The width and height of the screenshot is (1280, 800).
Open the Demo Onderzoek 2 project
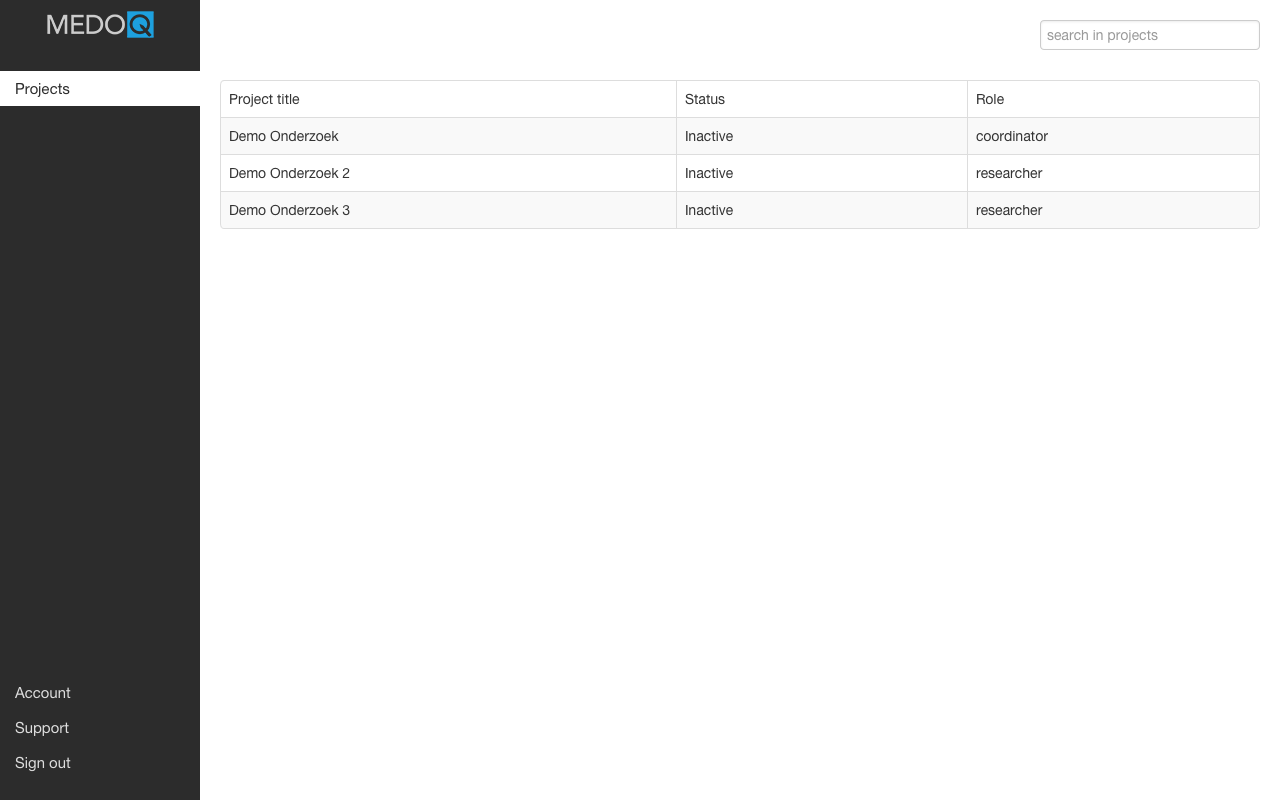click(x=290, y=173)
